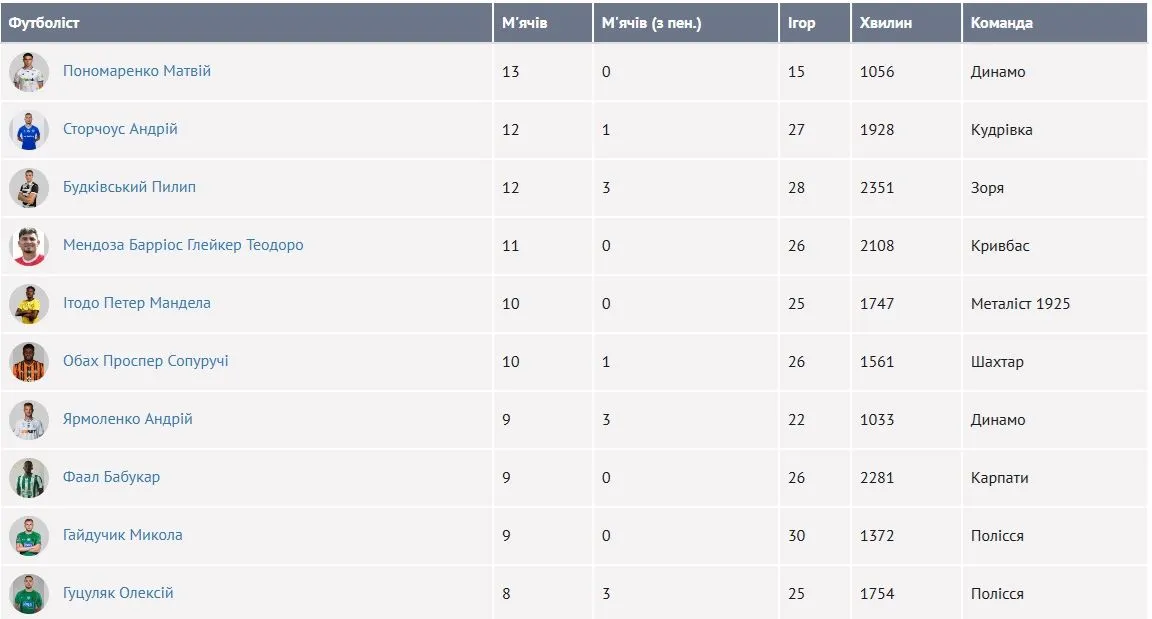Follow the Будківський Пилип link
This screenshot has width=1152, height=619.
point(129,187)
